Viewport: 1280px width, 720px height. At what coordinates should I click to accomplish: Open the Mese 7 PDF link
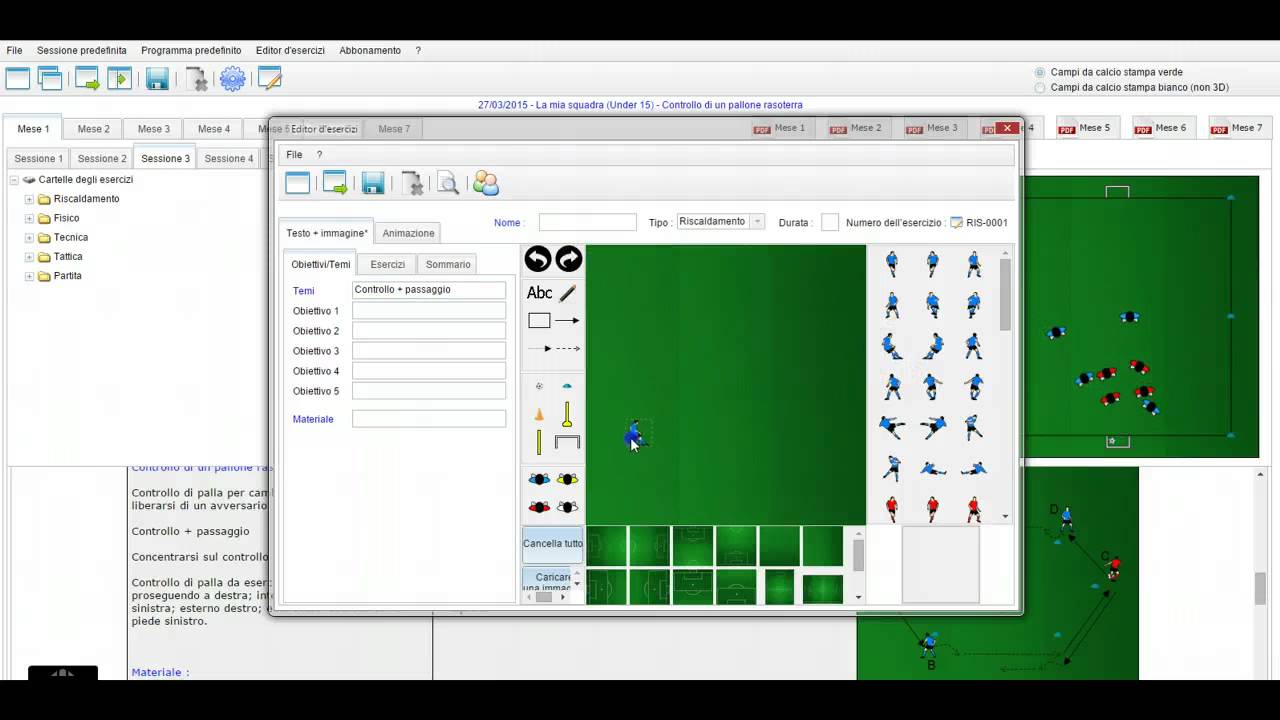point(1236,128)
